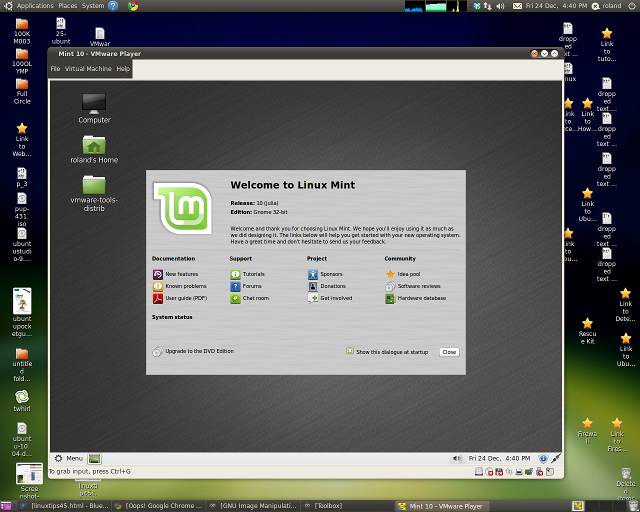Open the Software reviews link

(x=419, y=286)
